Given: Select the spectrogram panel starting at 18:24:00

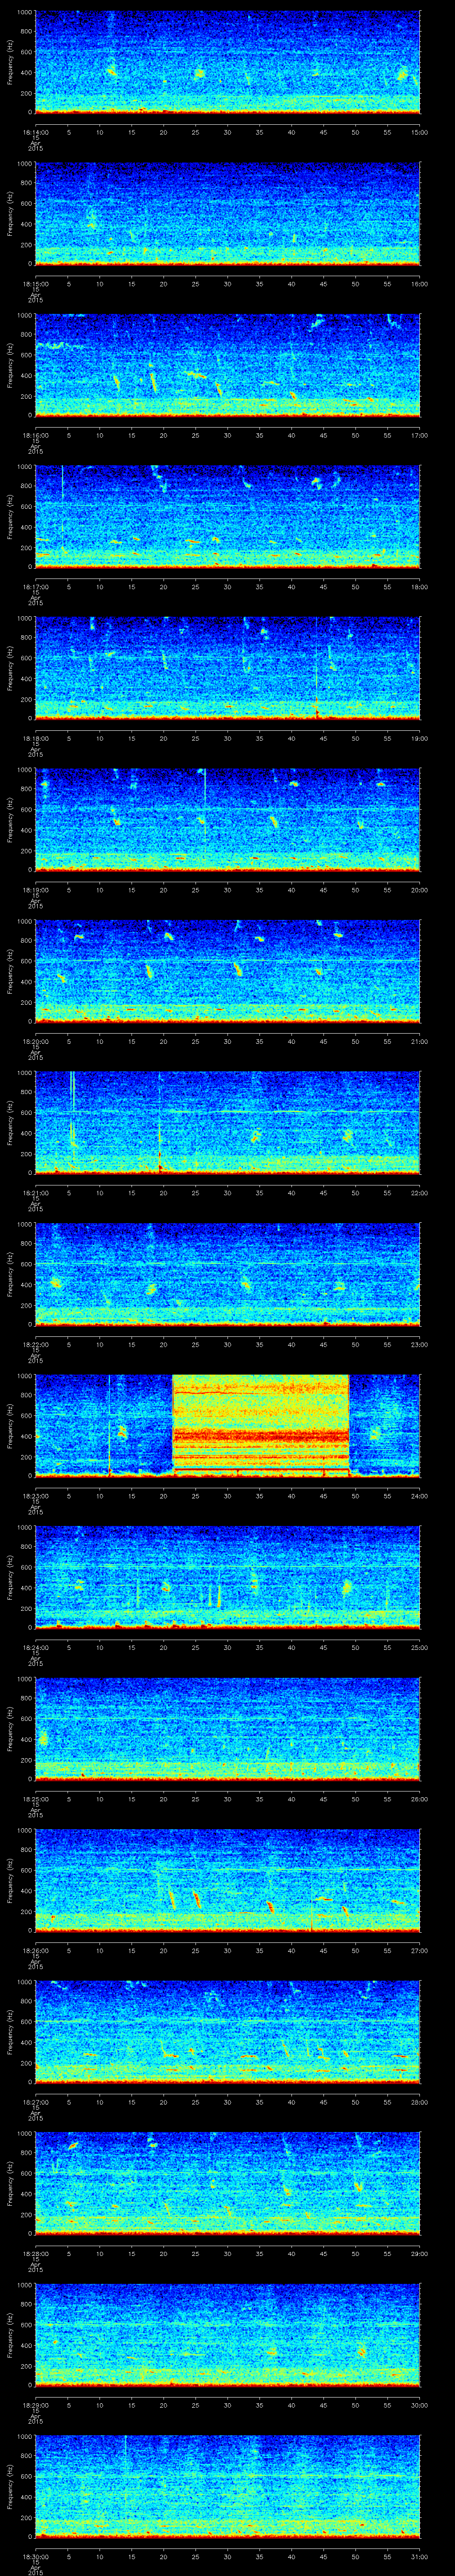Looking at the screenshot, I should (x=228, y=1577).
